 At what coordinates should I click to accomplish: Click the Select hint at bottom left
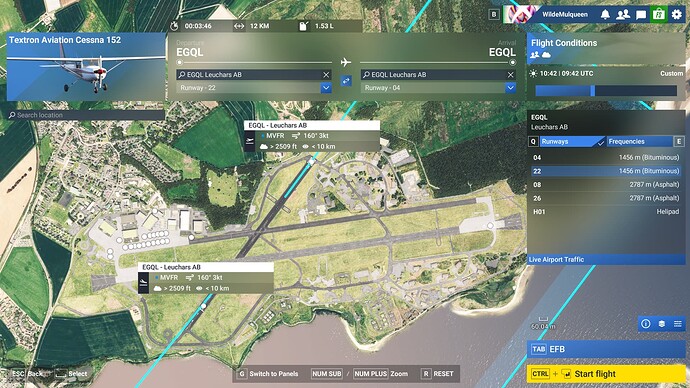click(x=71, y=374)
